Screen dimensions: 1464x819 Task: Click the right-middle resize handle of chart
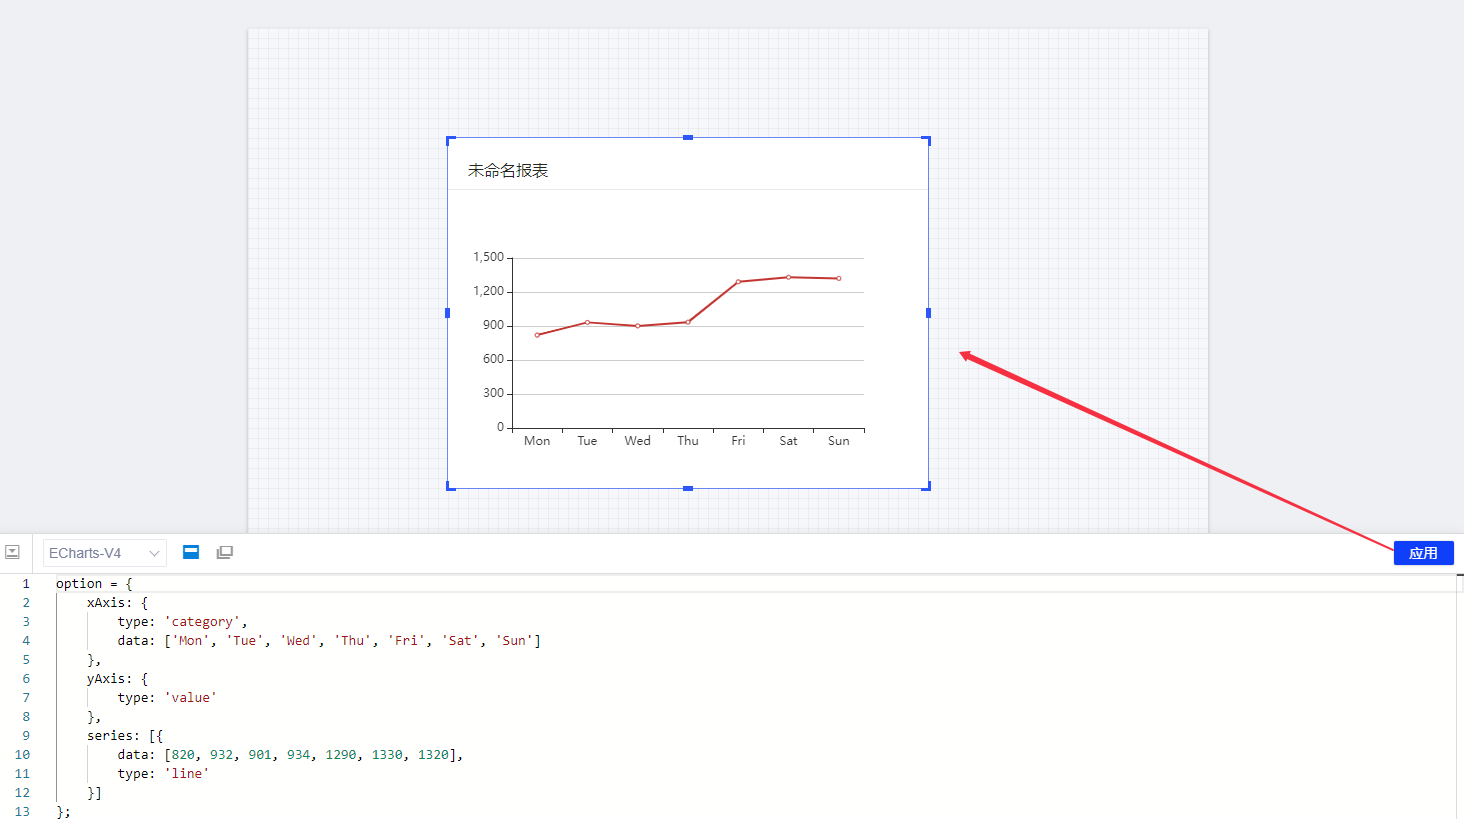(x=928, y=313)
